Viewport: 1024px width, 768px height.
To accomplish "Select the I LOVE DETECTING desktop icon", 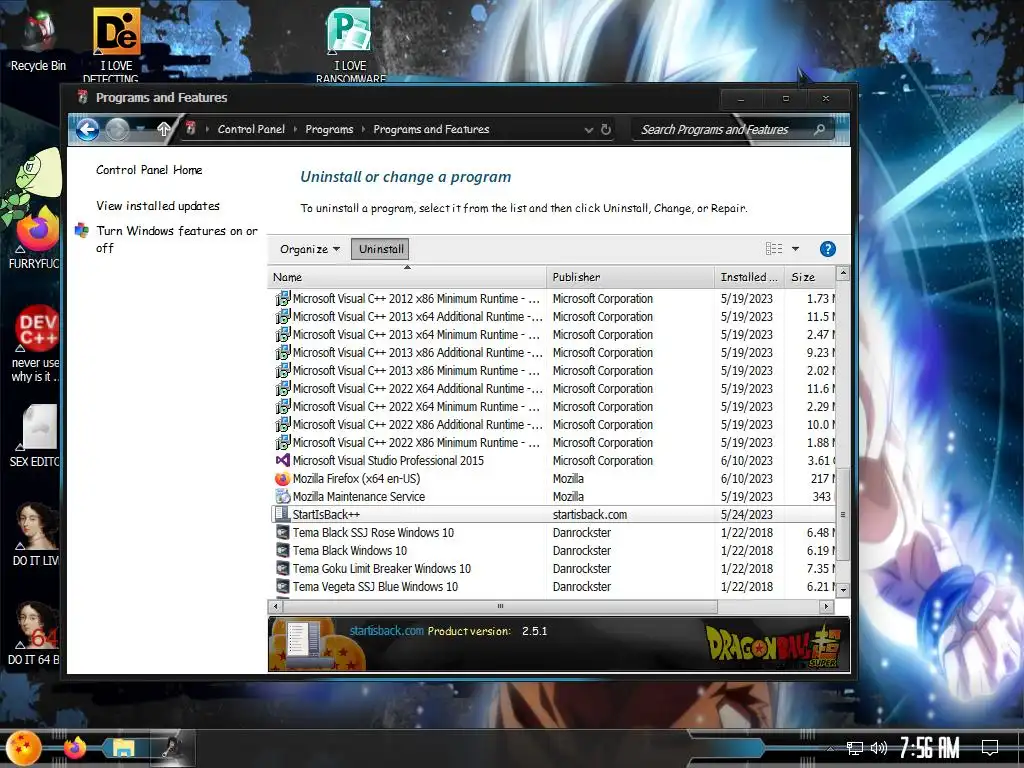I will pyautogui.click(x=116, y=44).
